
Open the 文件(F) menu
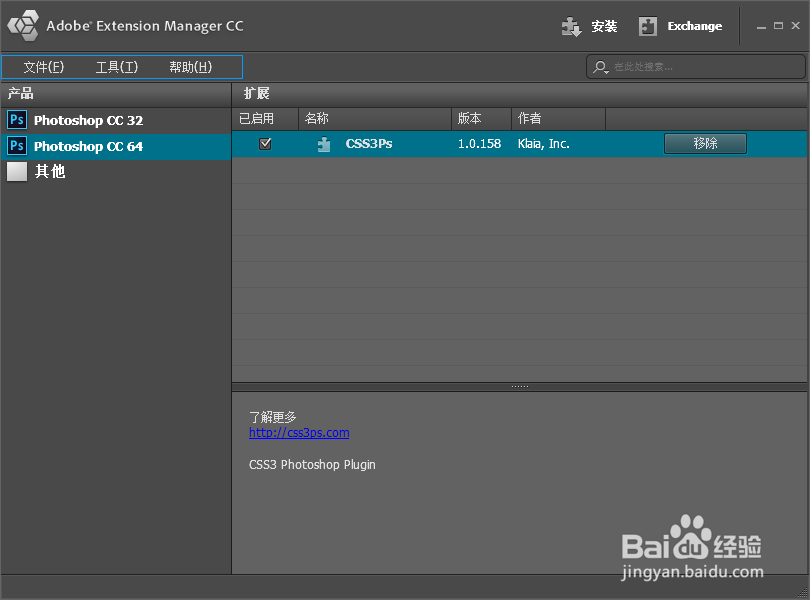click(43, 67)
